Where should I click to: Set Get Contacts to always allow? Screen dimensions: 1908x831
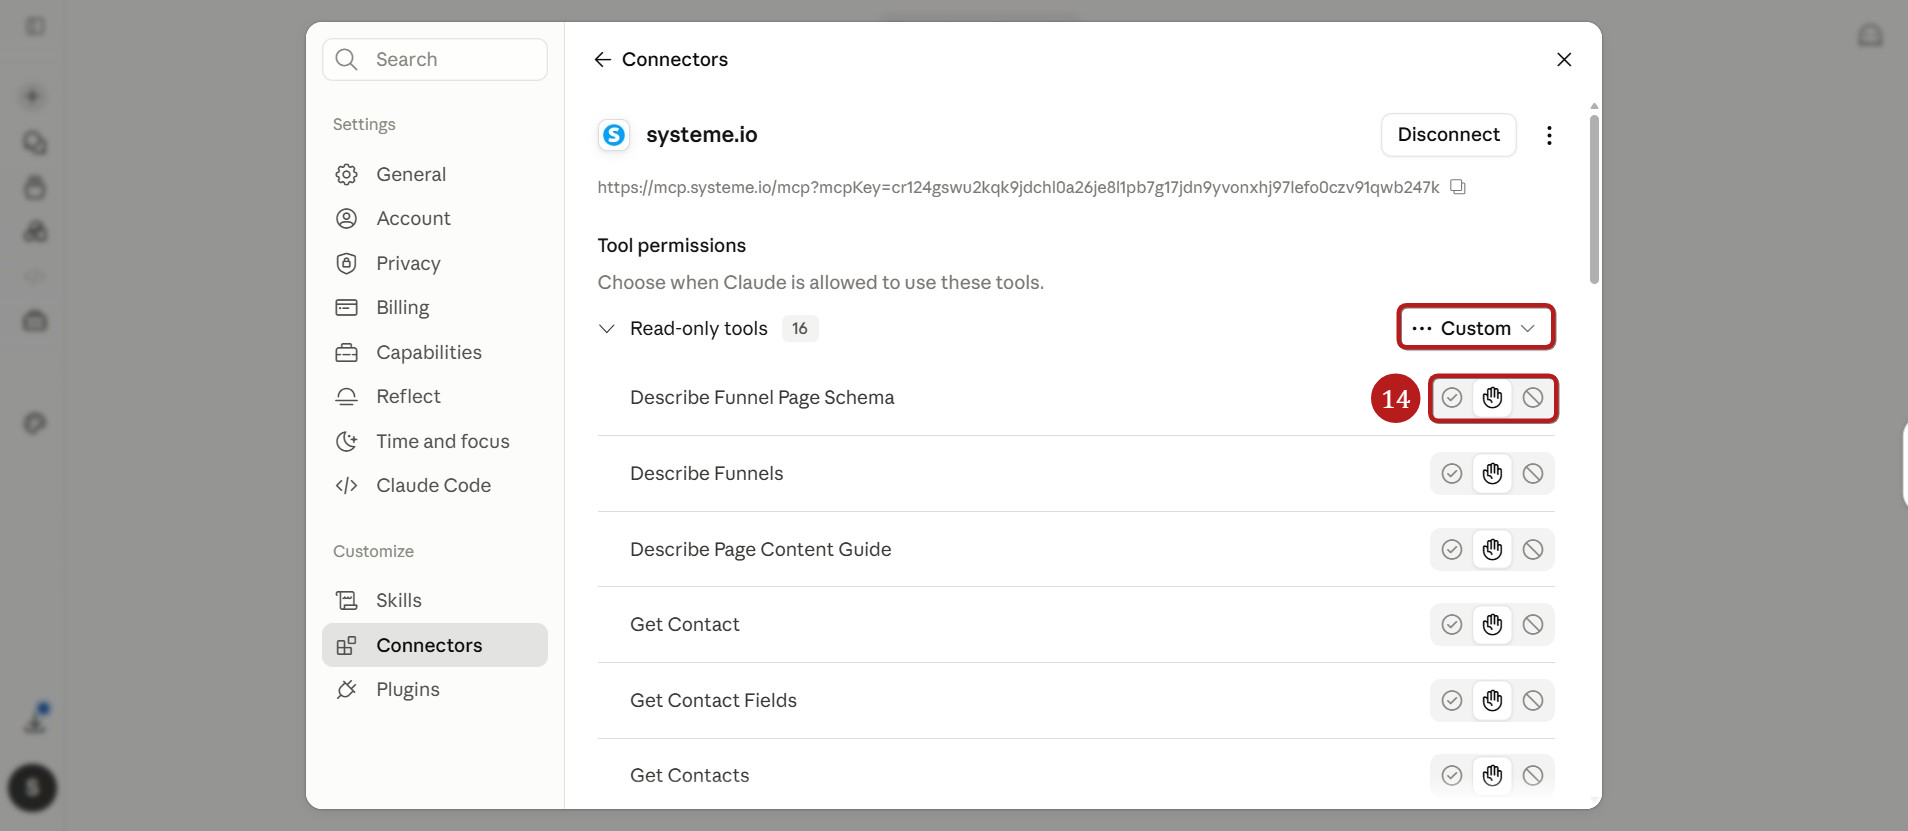(1452, 776)
